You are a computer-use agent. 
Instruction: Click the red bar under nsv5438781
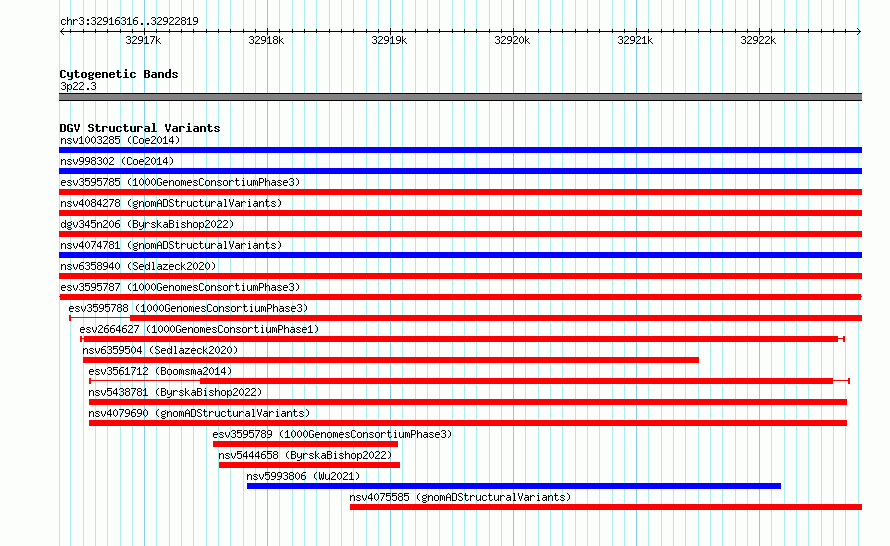tap(468, 402)
